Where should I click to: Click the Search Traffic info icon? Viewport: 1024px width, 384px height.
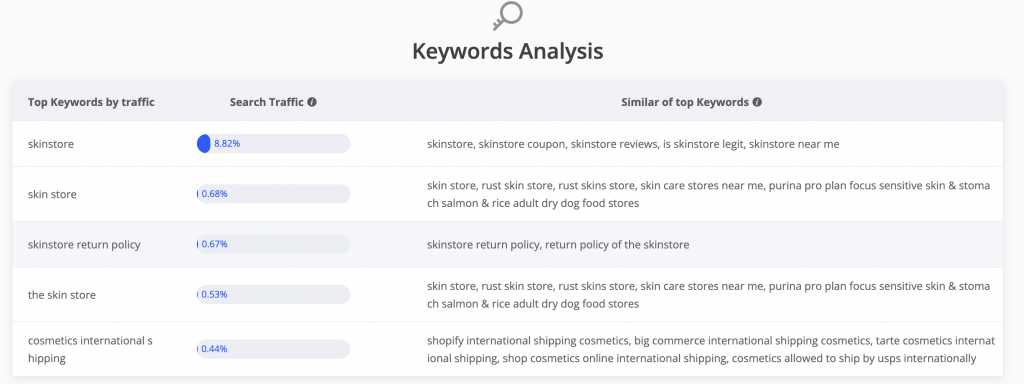point(312,103)
